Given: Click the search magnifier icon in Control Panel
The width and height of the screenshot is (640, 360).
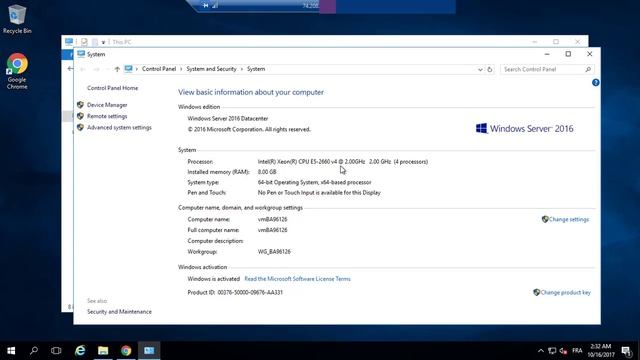Looking at the screenshot, I should [588, 69].
